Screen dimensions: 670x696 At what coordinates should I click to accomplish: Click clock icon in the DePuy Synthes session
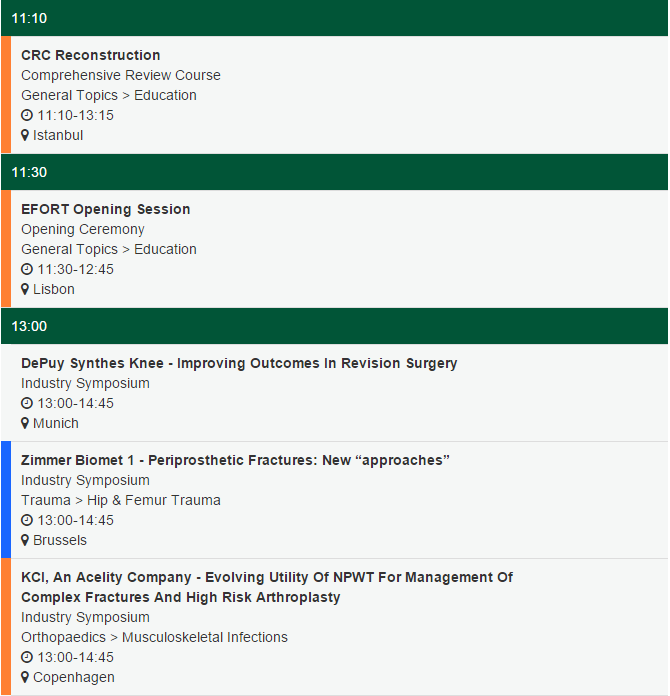[27, 403]
